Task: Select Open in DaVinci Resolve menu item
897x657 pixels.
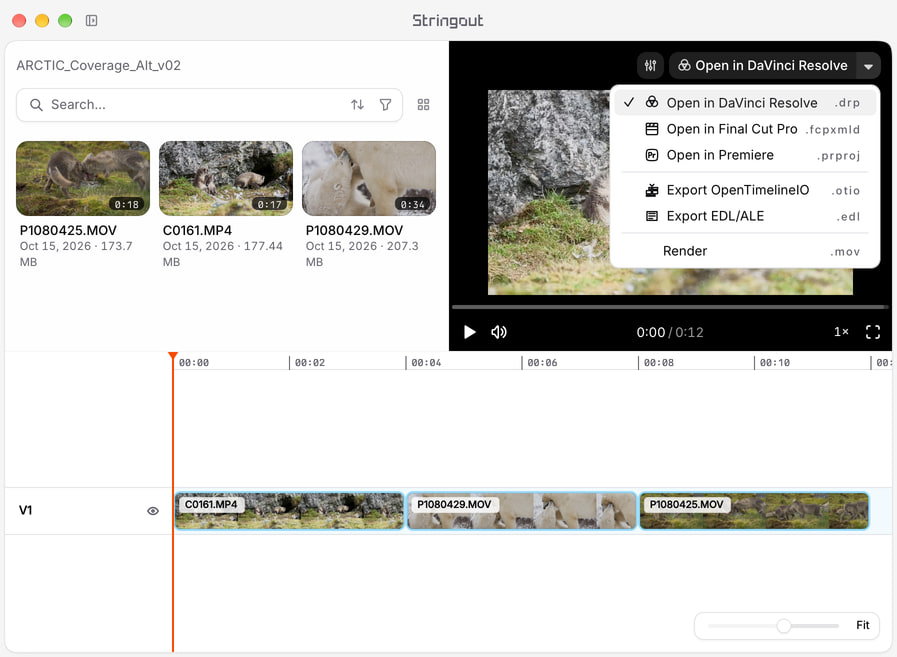Action: point(745,103)
